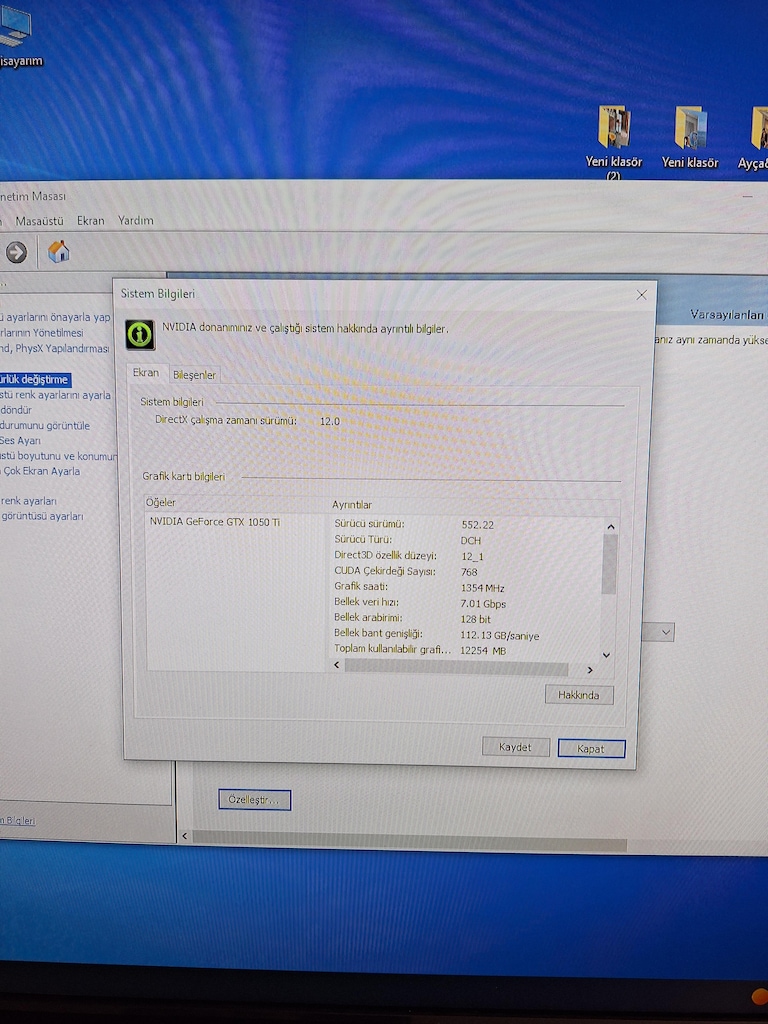Open the Masaüstü menu
Screen dimensions: 768x1024
coord(39,221)
